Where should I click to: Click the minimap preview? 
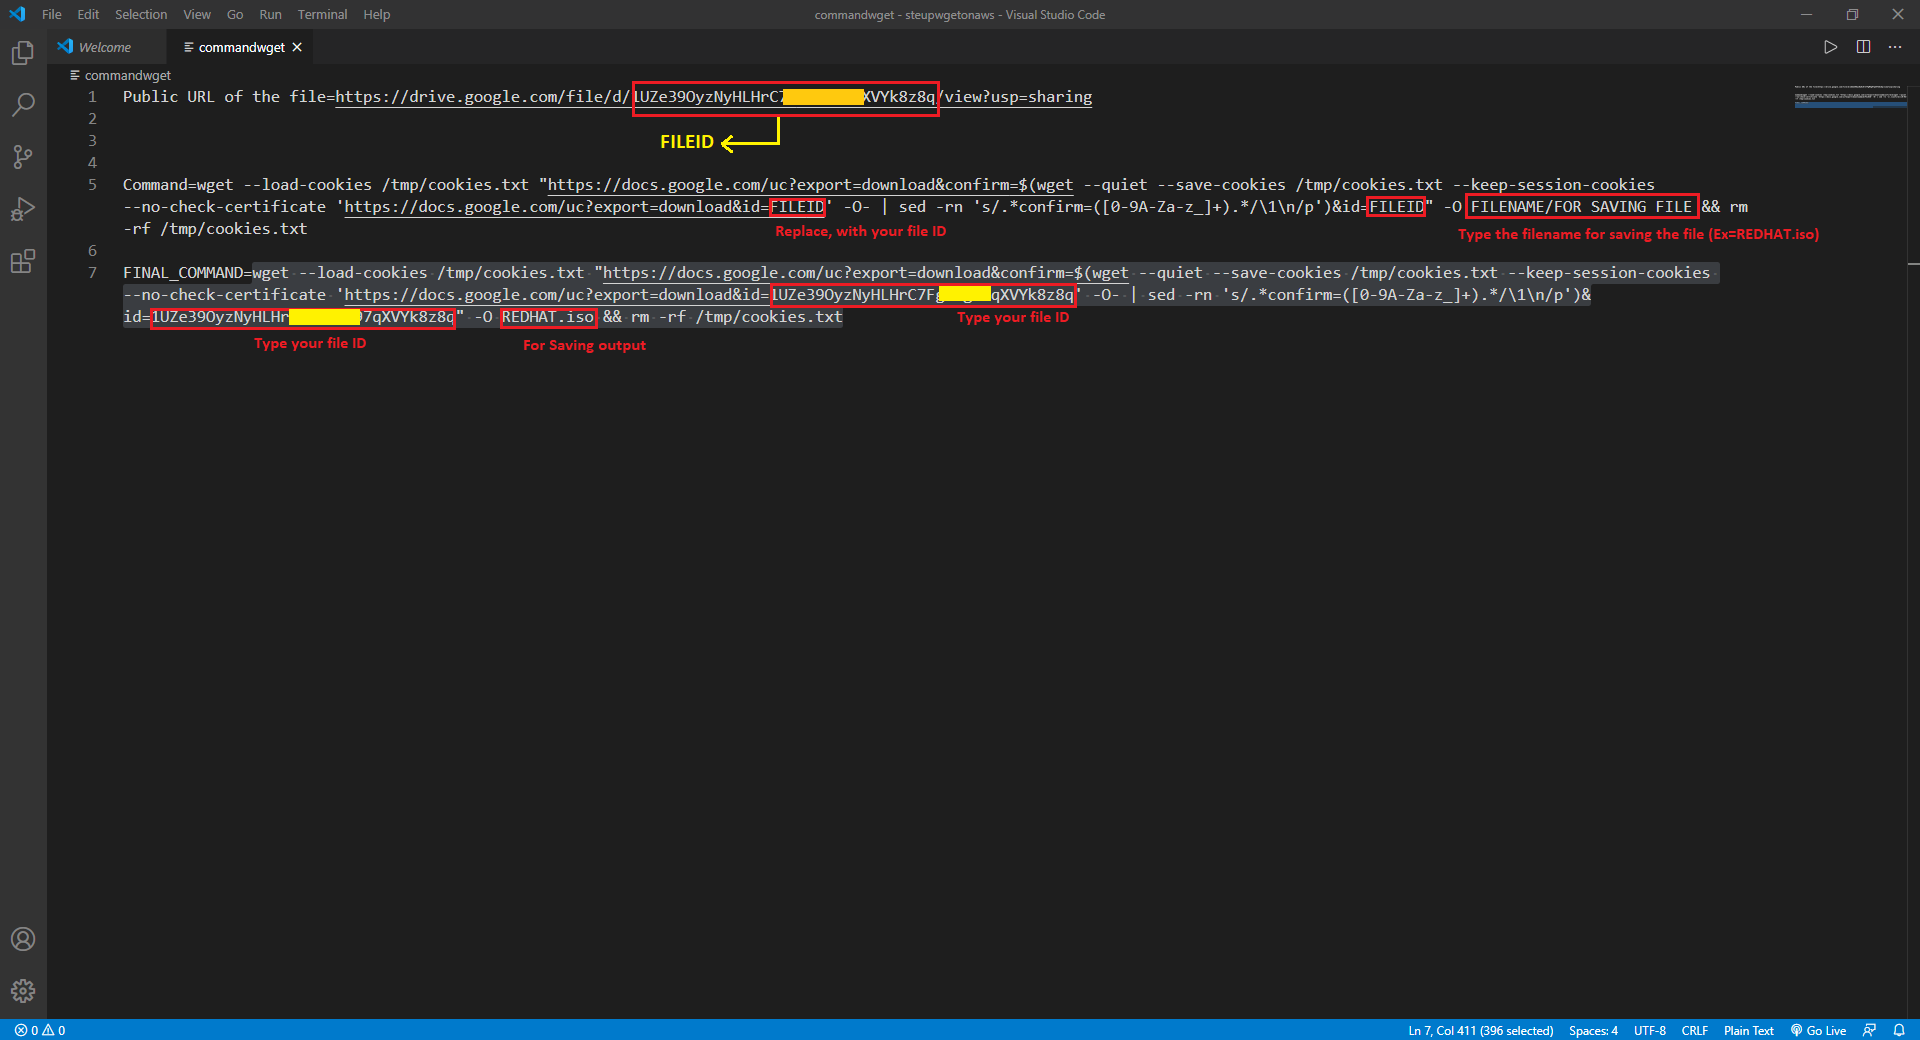1850,96
